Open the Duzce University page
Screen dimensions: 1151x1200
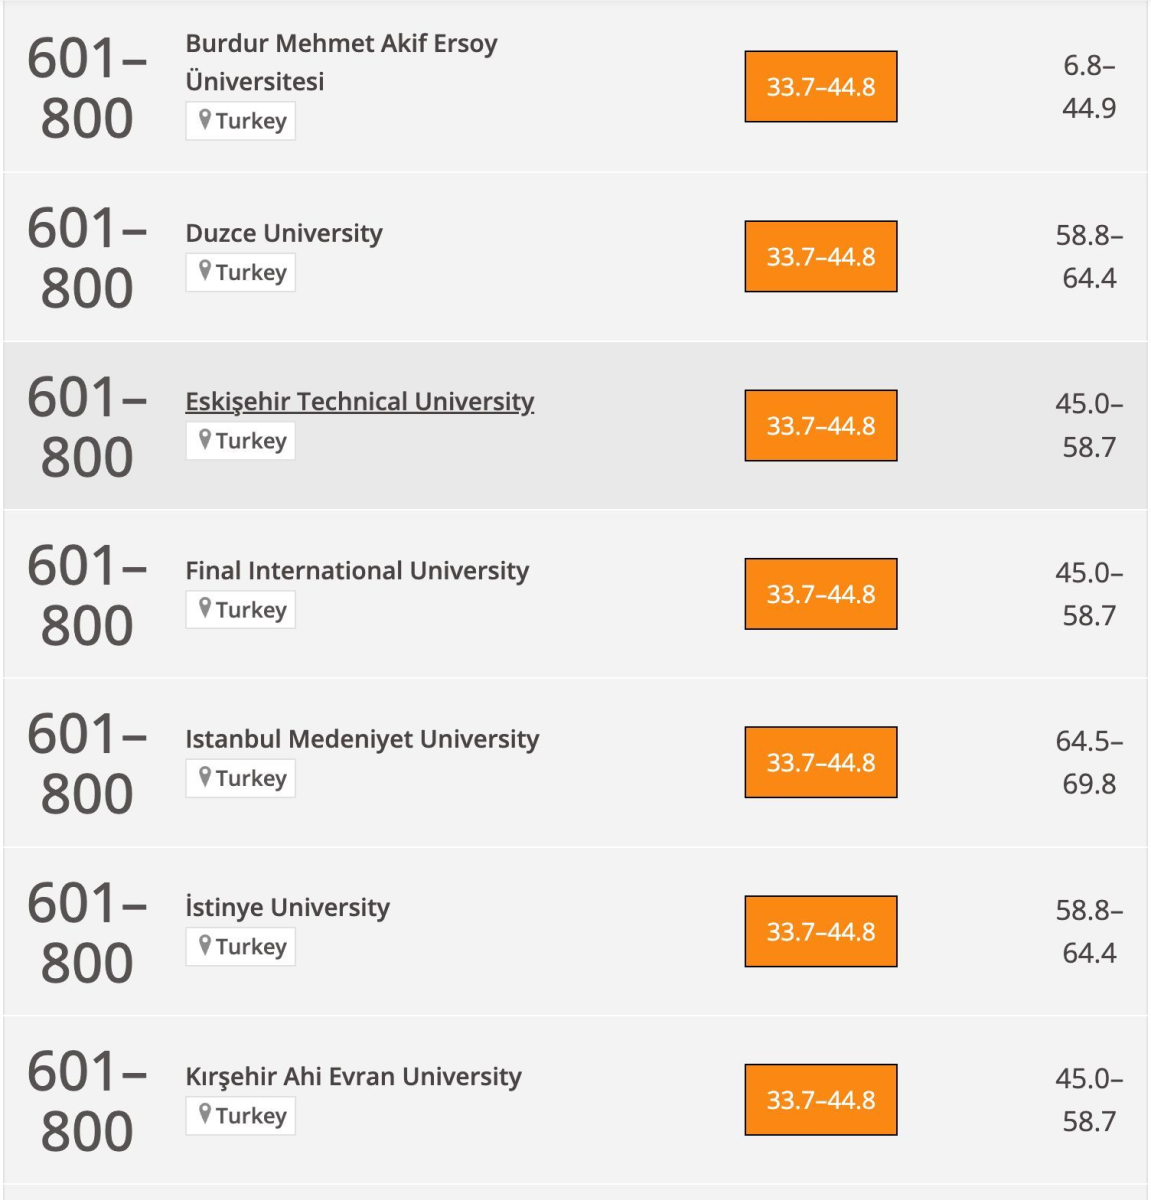[284, 233]
